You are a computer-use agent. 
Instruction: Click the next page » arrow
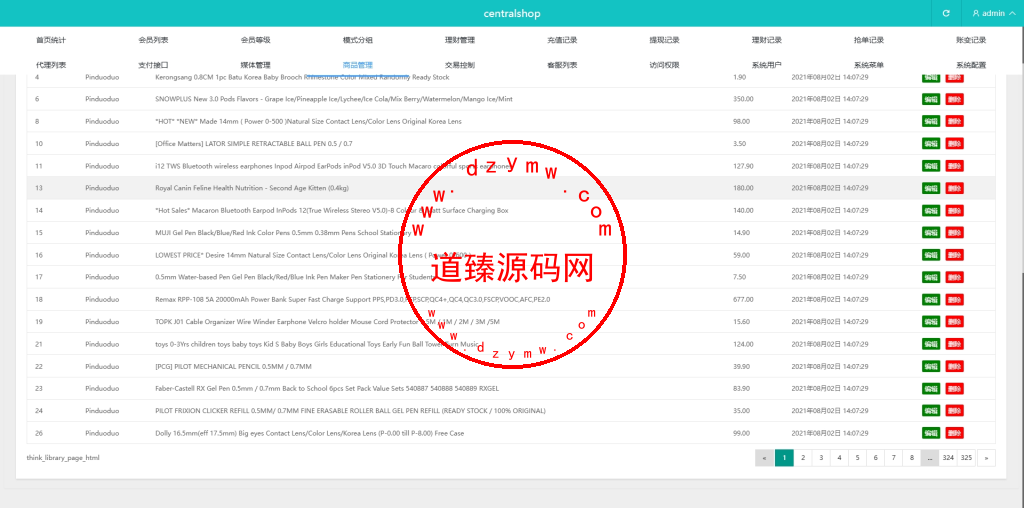tap(986, 458)
